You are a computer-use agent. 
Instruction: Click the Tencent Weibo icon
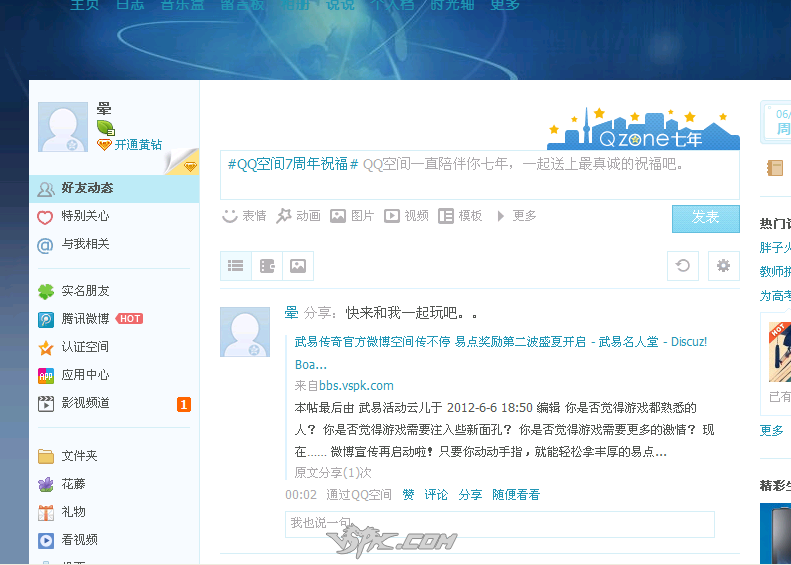pos(45,320)
